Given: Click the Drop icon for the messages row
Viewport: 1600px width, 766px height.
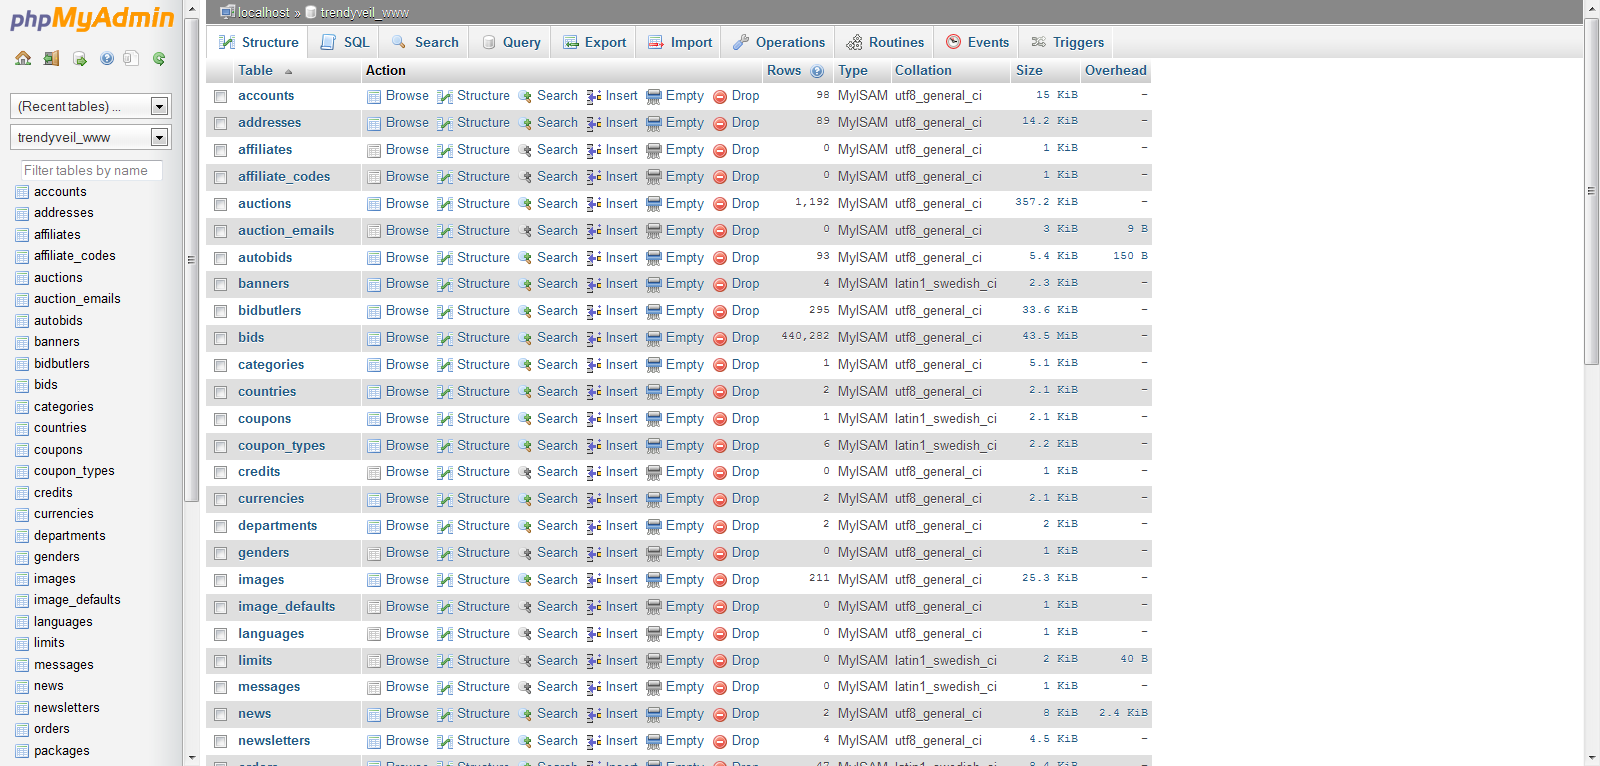Looking at the screenshot, I should [720, 687].
